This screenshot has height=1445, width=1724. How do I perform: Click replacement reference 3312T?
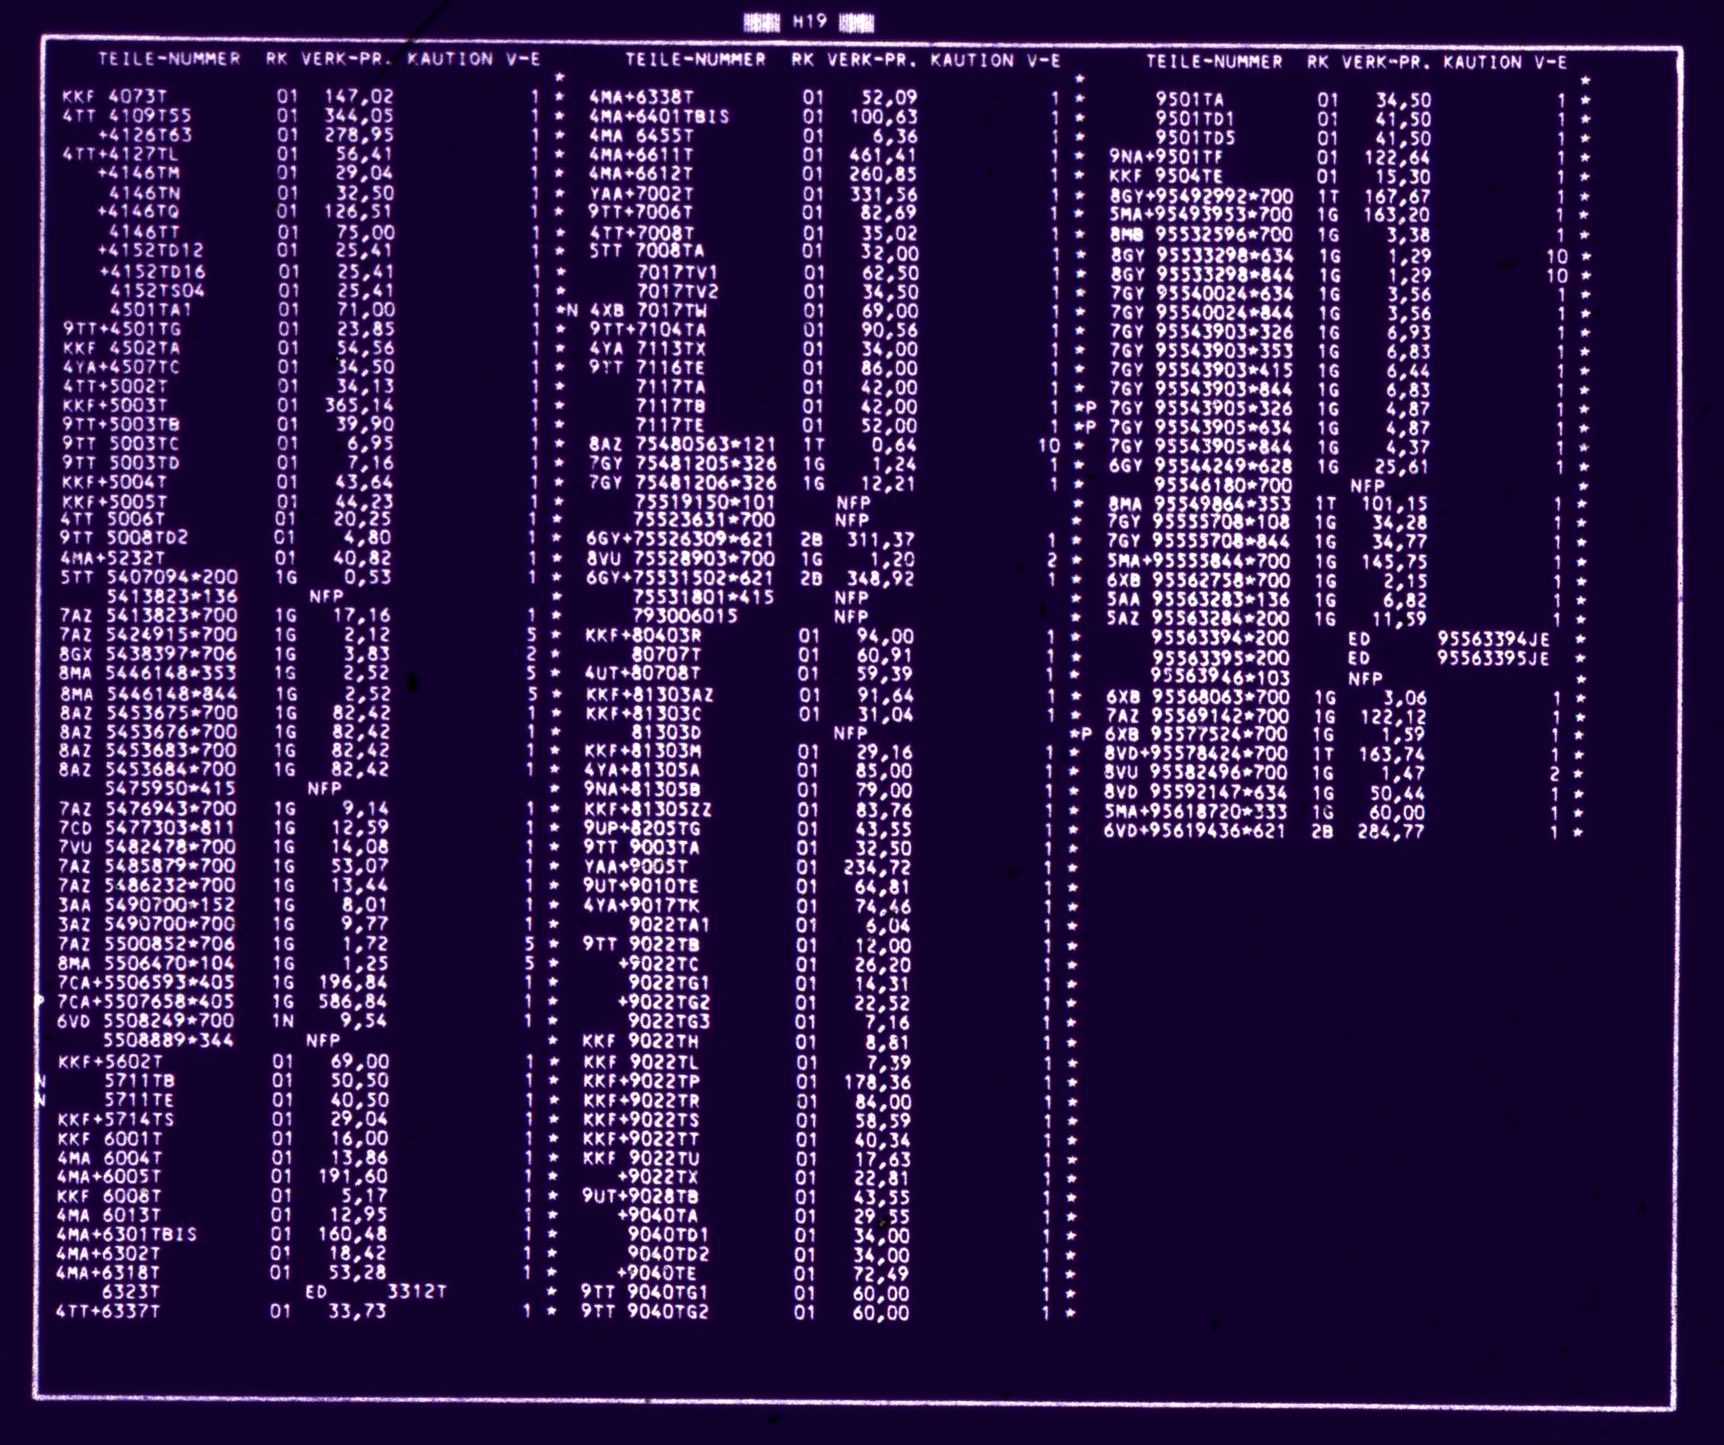tap(417, 1292)
